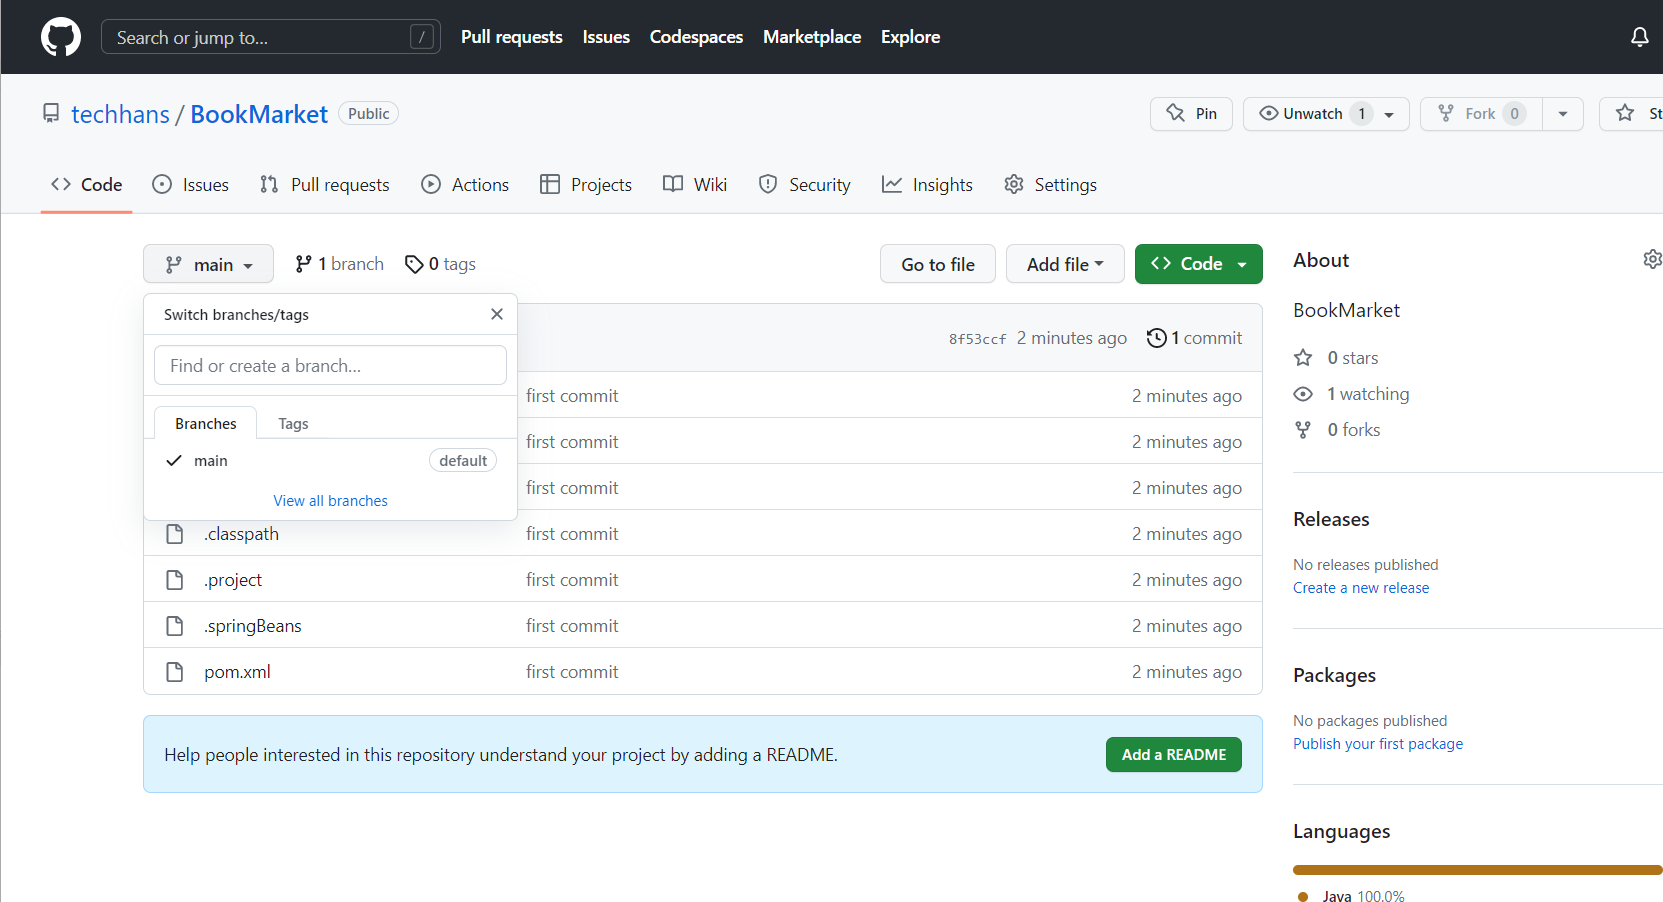
Task: Open the About section settings gear
Action: coord(1653,259)
